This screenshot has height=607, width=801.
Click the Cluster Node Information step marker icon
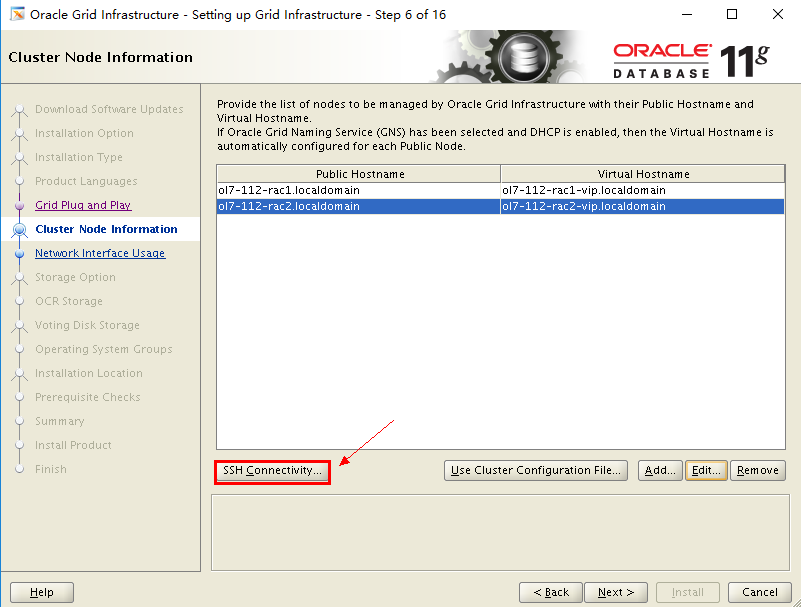tap(19, 229)
